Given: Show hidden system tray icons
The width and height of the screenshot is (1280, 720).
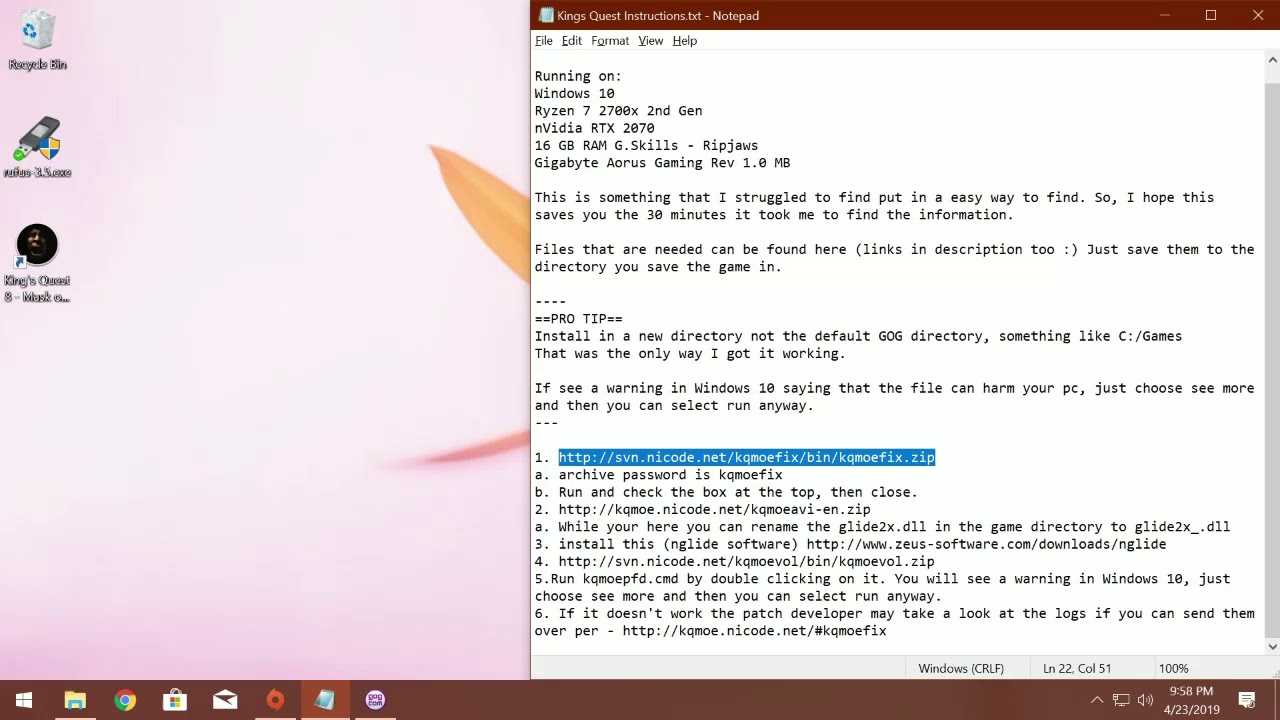Looking at the screenshot, I should [x=1097, y=700].
